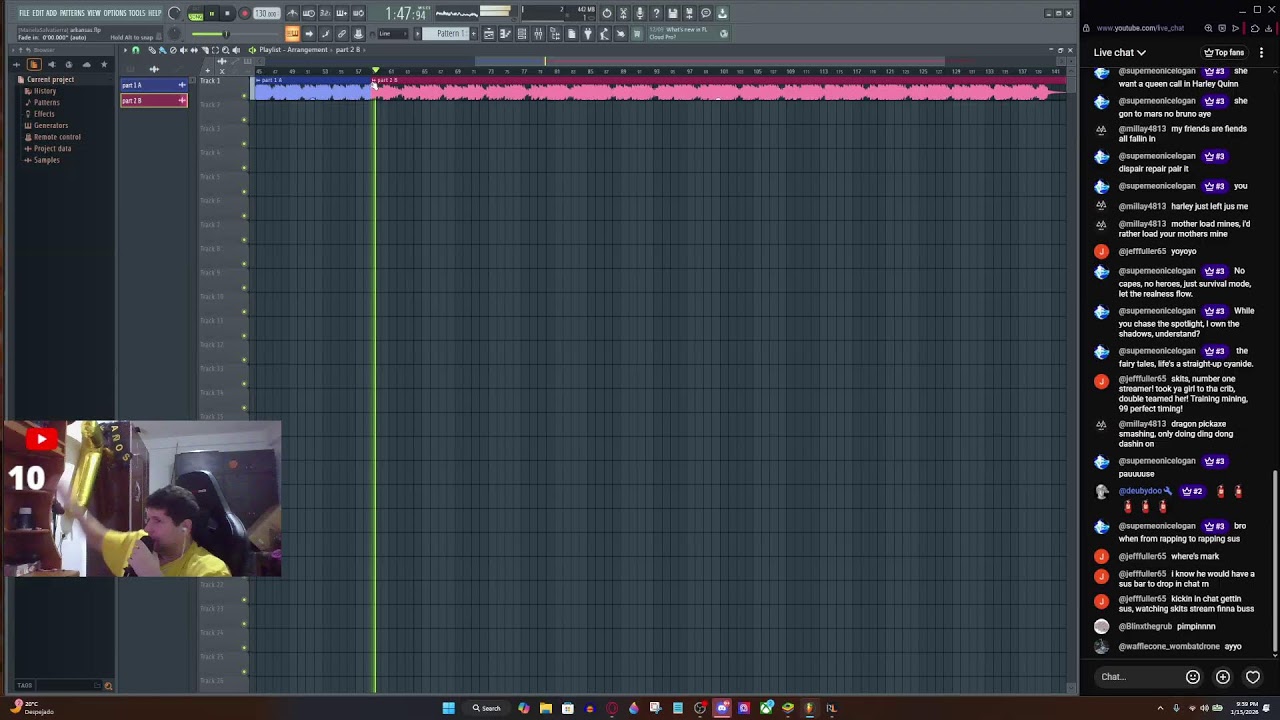Open the TOOLS menu
1280x720 pixels.
pos(137,13)
